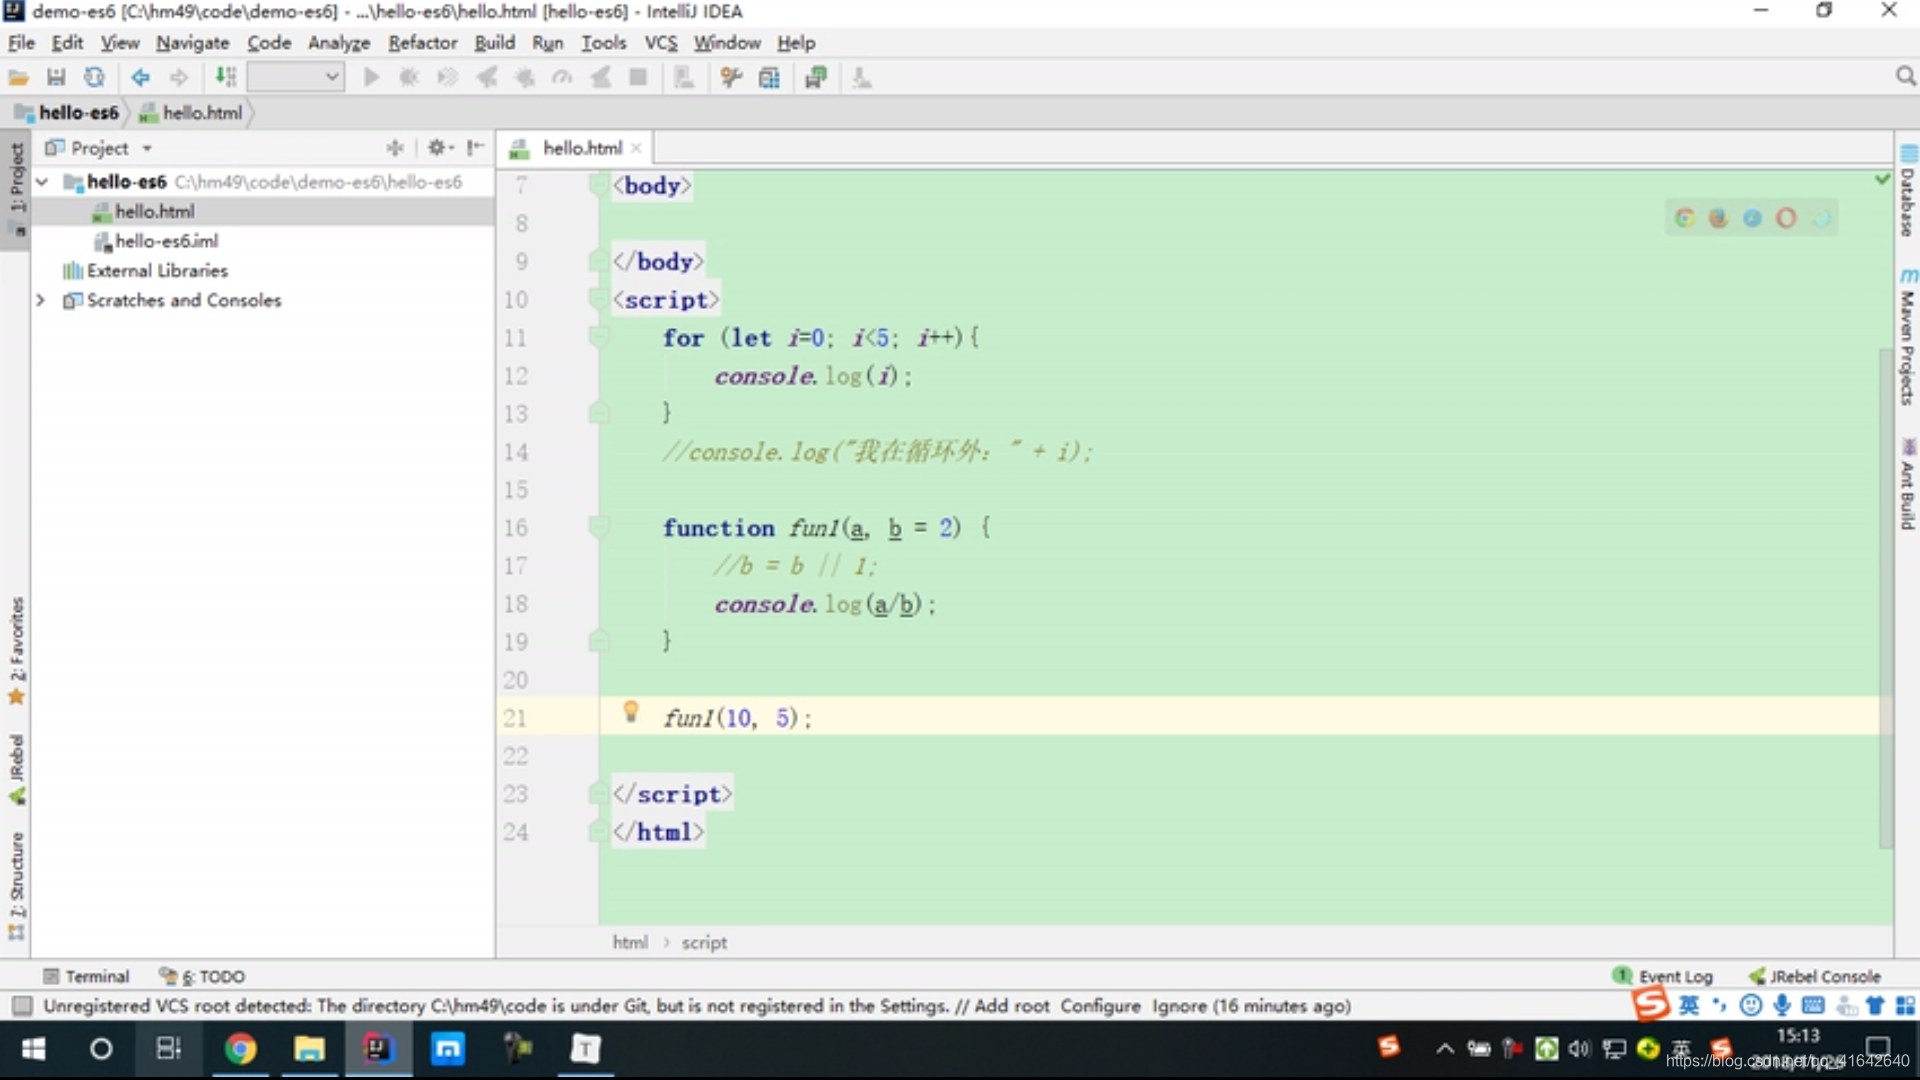Open the run configuration combo box
This screenshot has width=1920, height=1080.
click(x=296, y=77)
